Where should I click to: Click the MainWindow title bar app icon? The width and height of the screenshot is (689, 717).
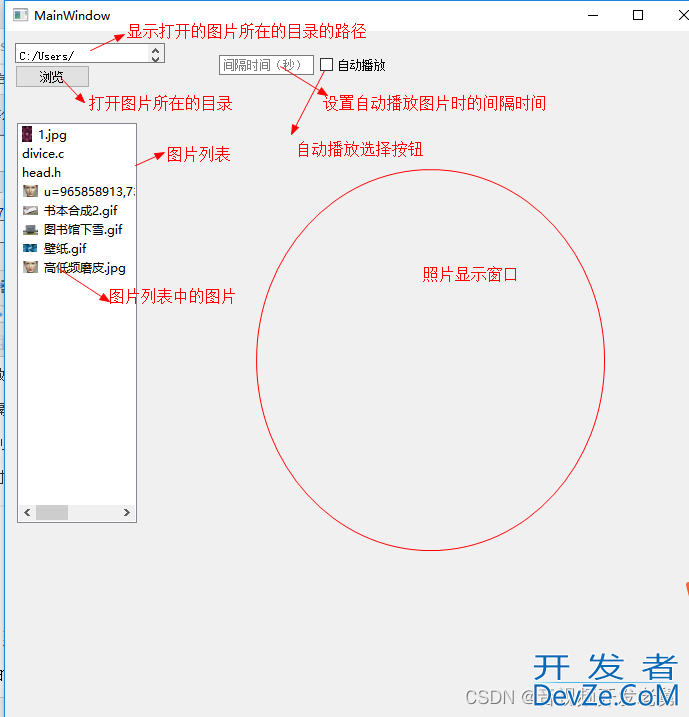click(x=19, y=15)
